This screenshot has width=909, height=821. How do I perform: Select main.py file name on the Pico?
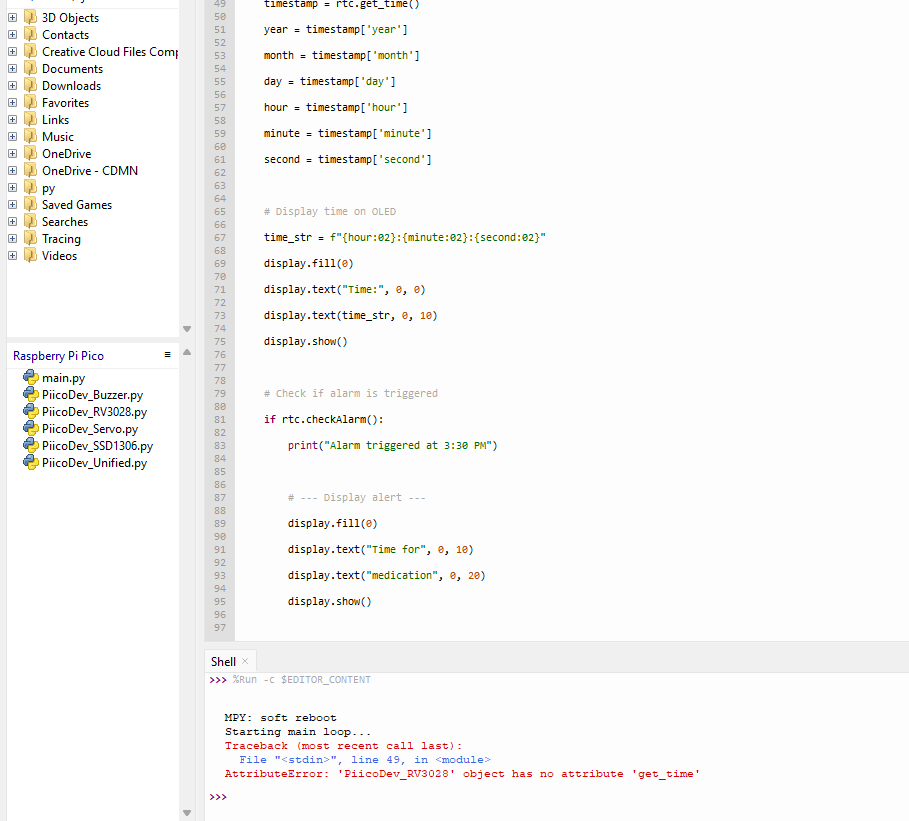pyautogui.click(x=64, y=378)
